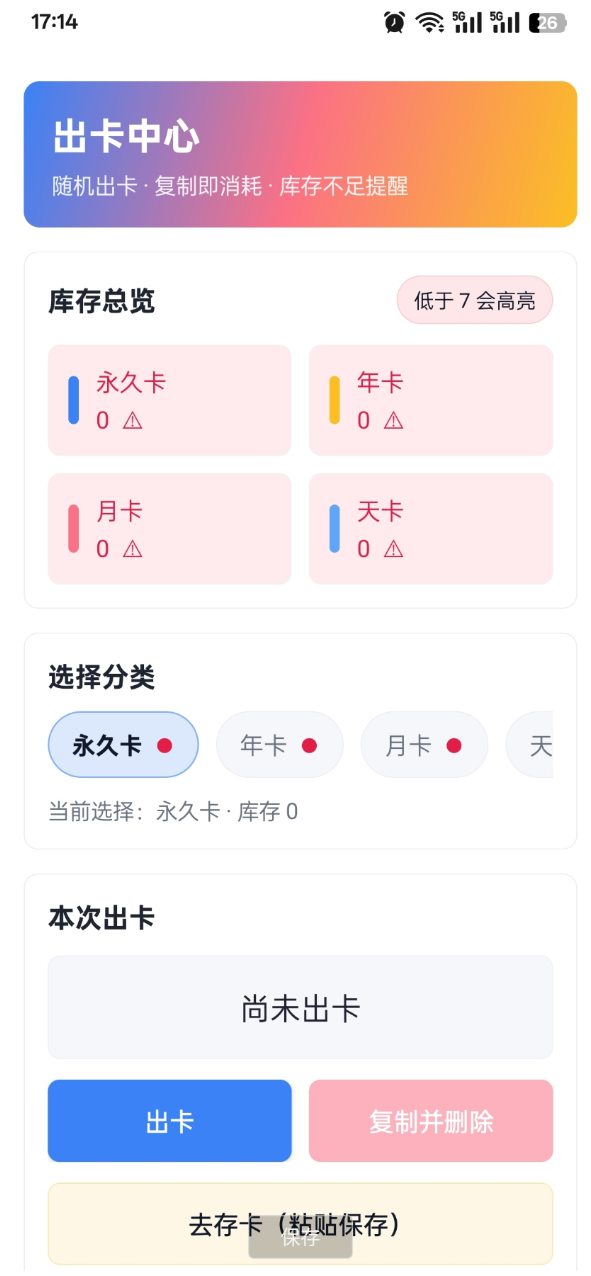Click the 尚未出卡 display area
This screenshot has height=1276, width=591.
coord(299,1007)
